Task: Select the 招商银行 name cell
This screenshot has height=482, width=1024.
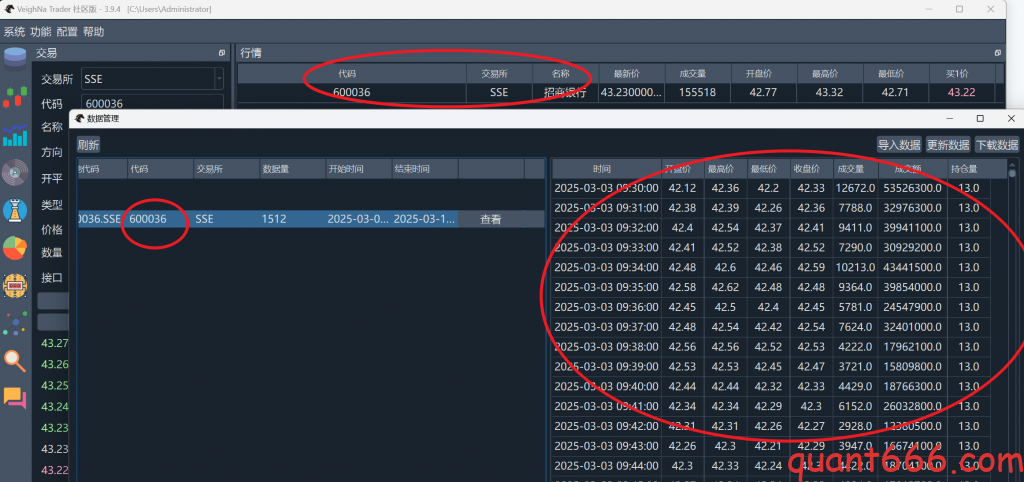Action: [x=565, y=93]
